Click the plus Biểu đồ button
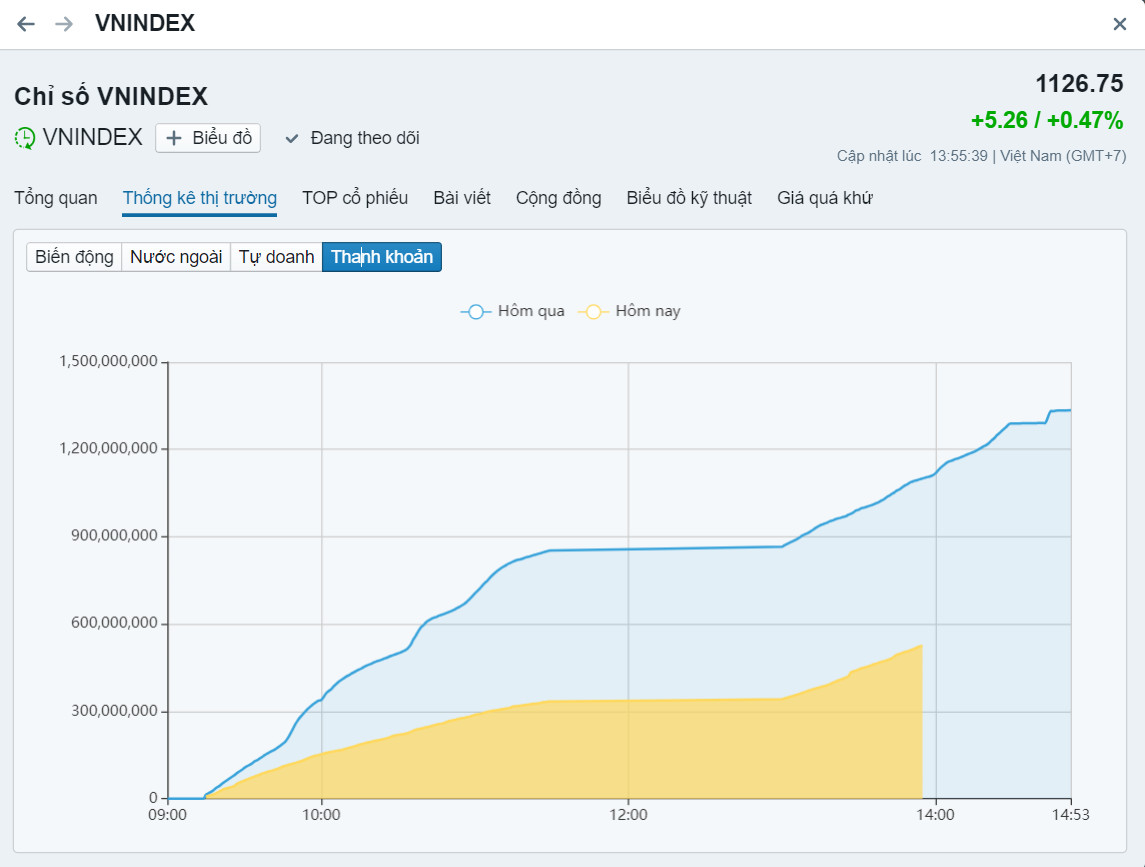The width and height of the screenshot is (1145, 867). pyautogui.click(x=208, y=138)
